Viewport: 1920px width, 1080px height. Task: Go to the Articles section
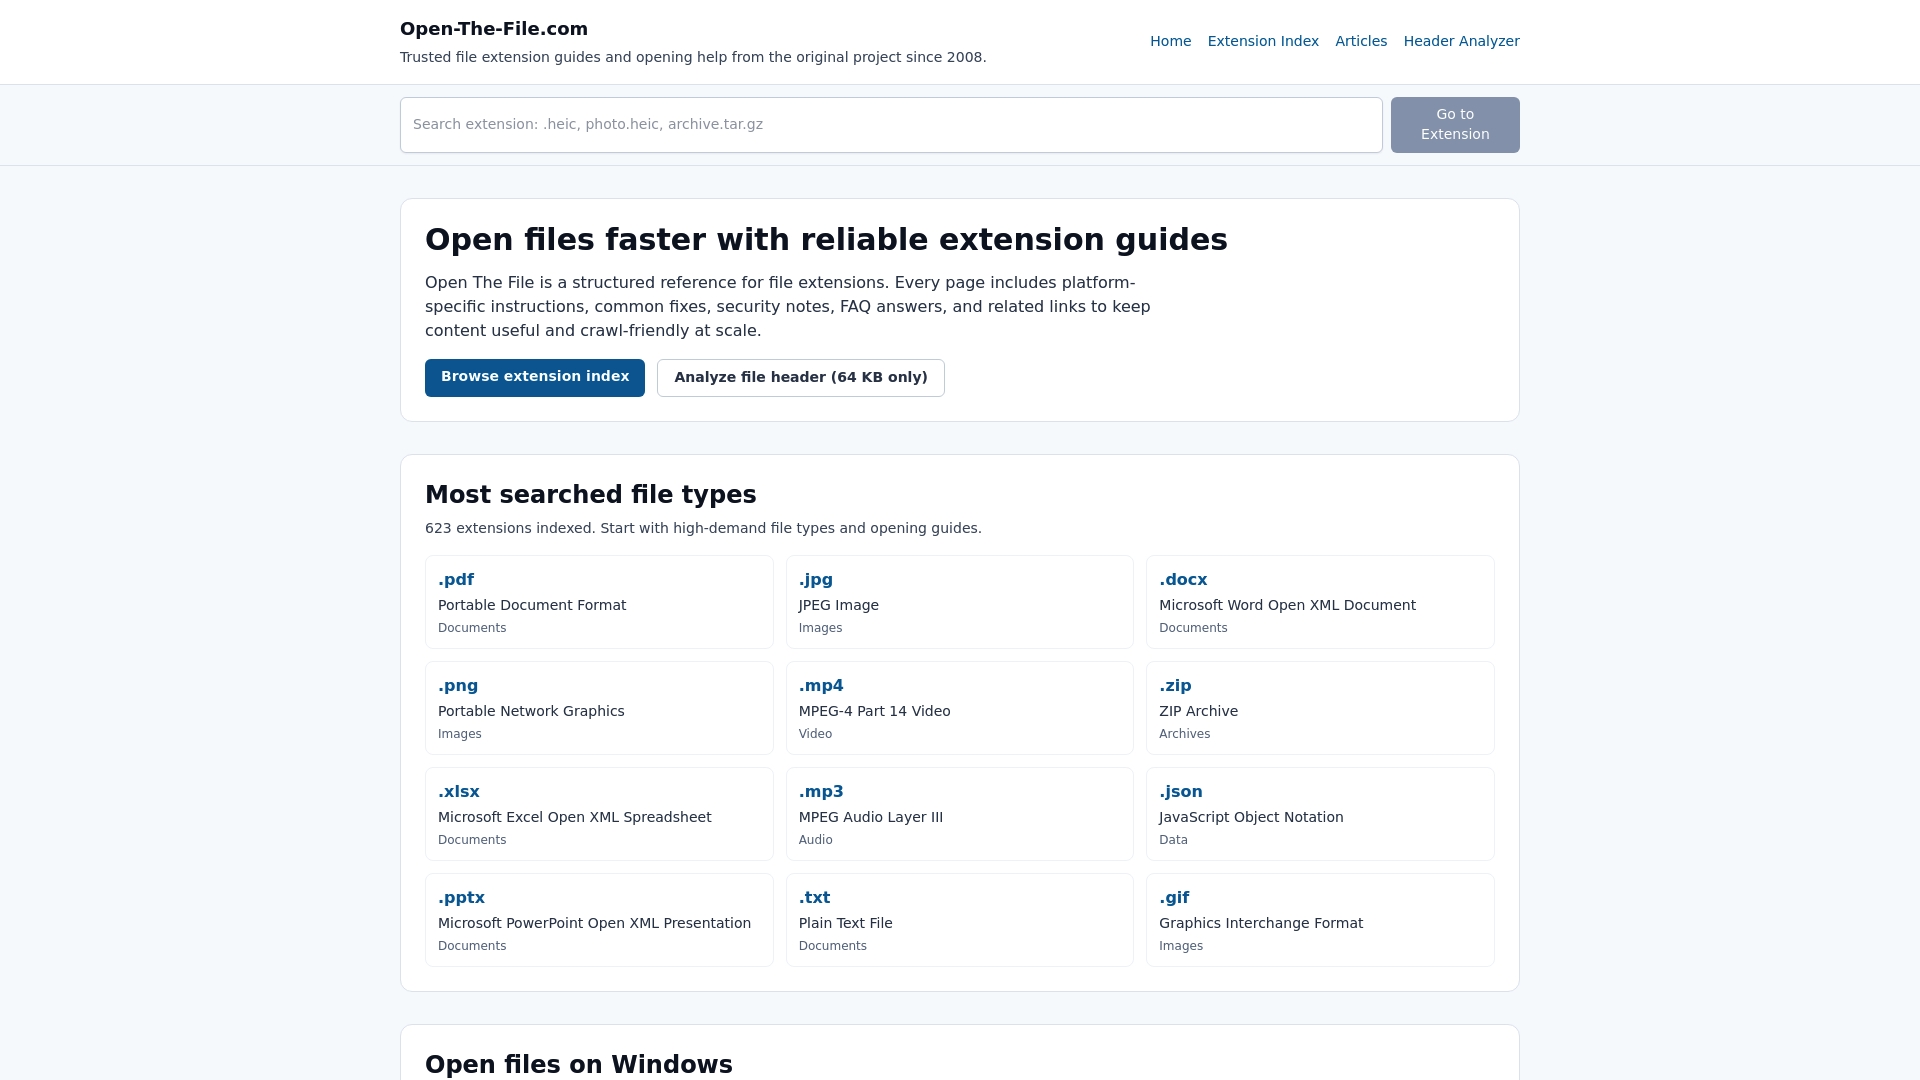1361,41
